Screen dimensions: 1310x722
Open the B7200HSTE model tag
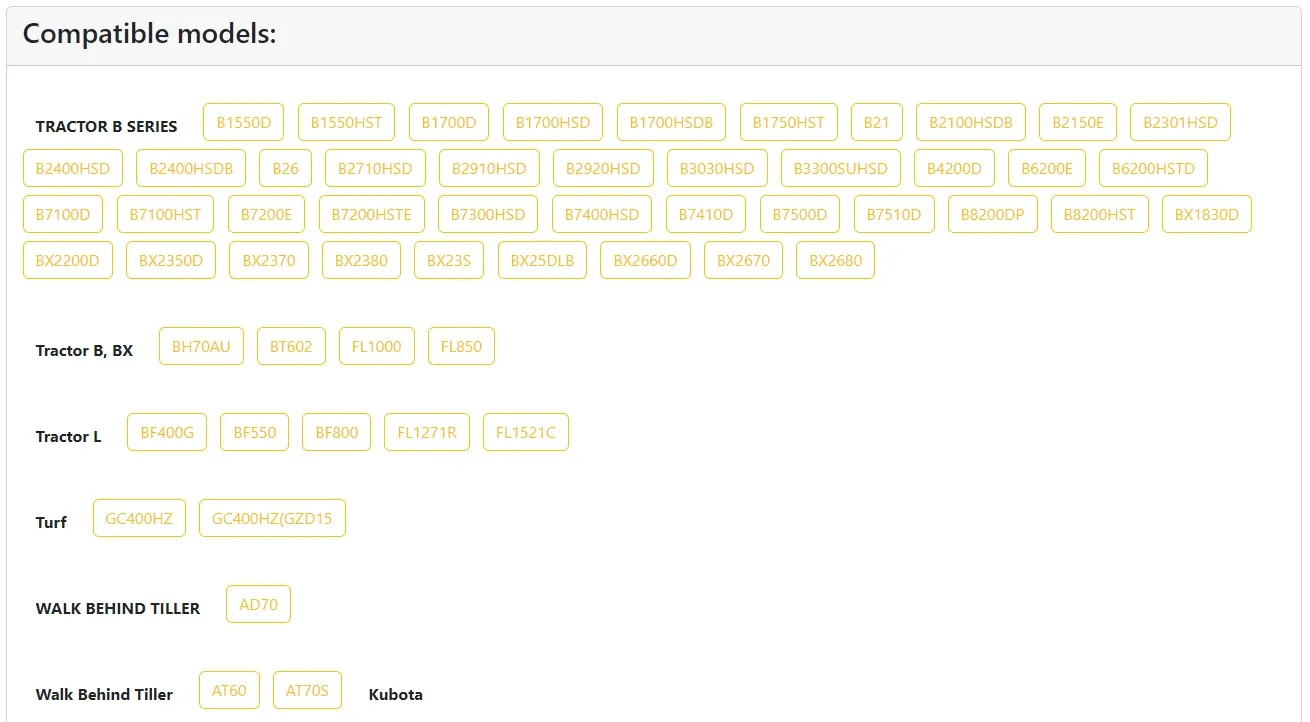point(372,214)
